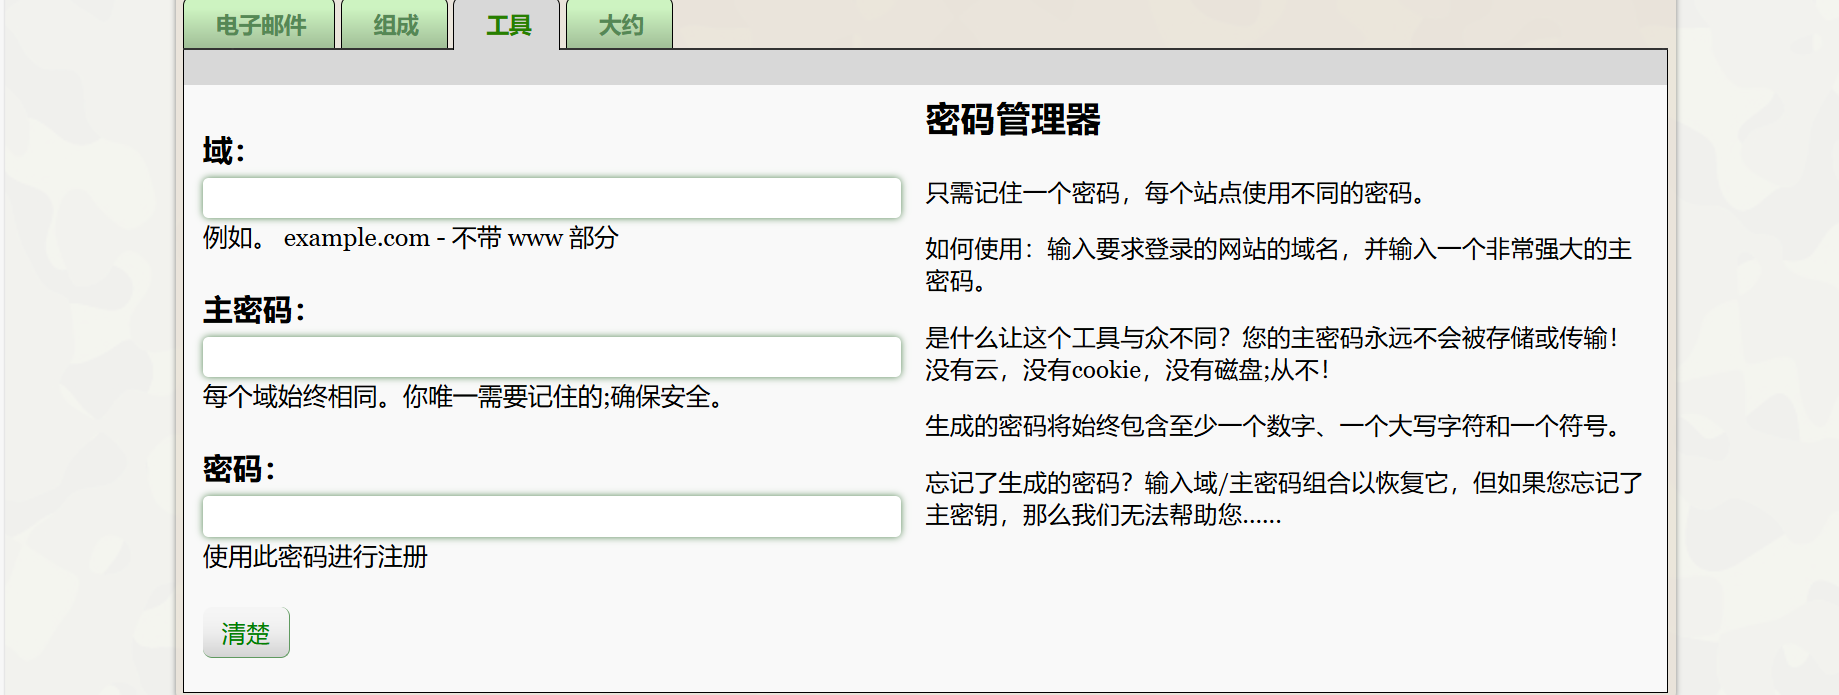This screenshot has height=695, width=1839.
Task: Select the 工具 tab
Action: [x=507, y=25]
